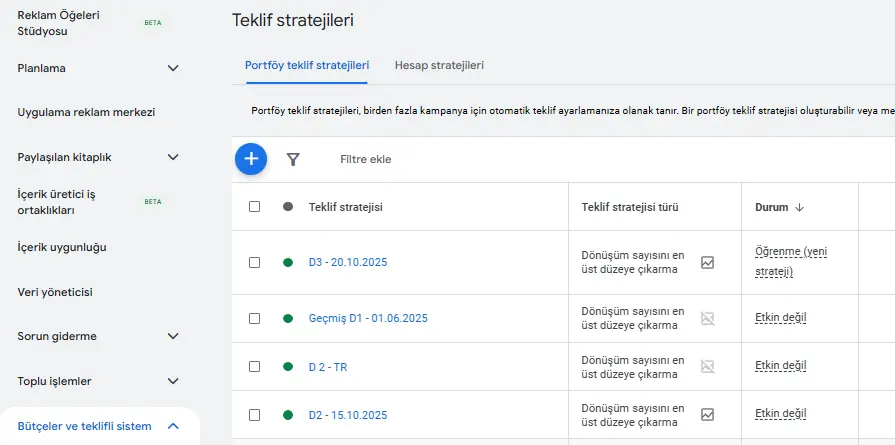Select Portföy teklif stratejileri tab
This screenshot has width=895, height=445.
click(x=307, y=65)
